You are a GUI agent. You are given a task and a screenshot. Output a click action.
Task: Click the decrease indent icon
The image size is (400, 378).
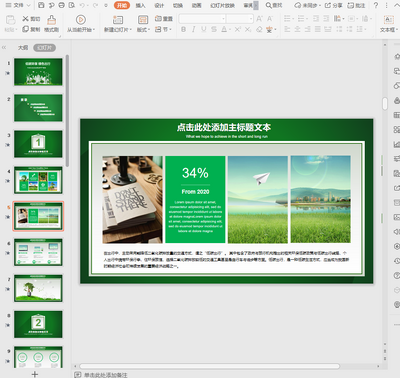[316, 19]
